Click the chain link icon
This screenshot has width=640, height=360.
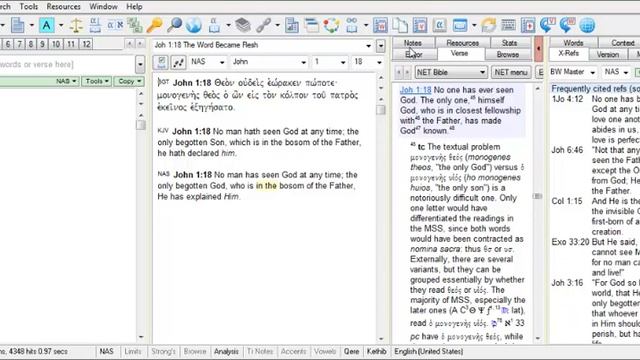pos(263,25)
